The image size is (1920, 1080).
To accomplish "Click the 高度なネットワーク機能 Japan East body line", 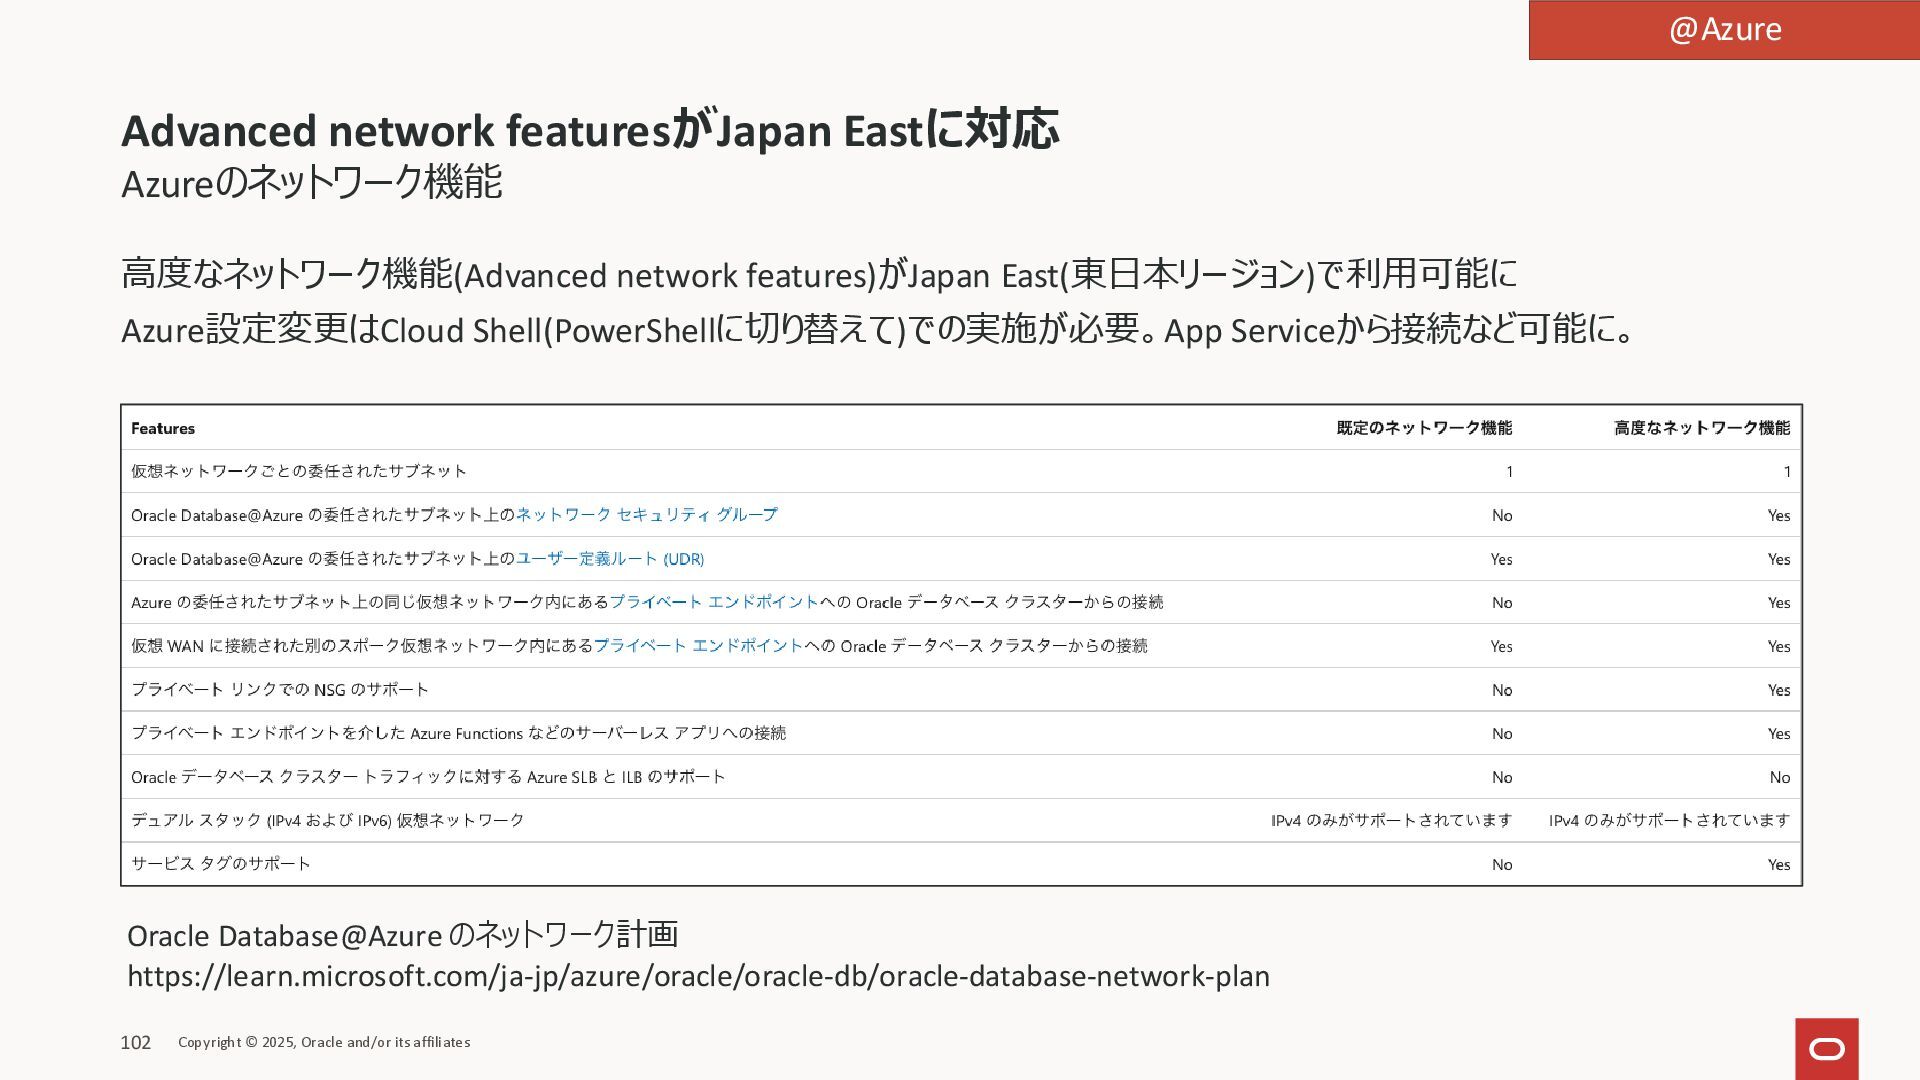I will pos(819,274).
